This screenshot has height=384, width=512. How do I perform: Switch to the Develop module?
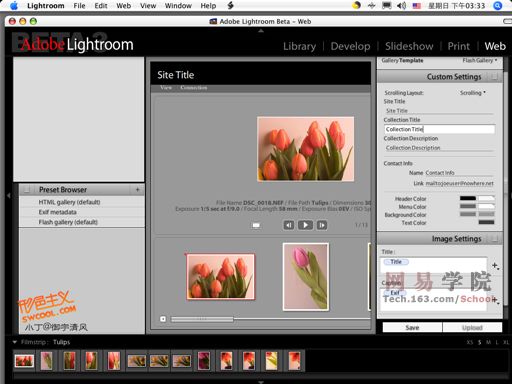[350, 46]
